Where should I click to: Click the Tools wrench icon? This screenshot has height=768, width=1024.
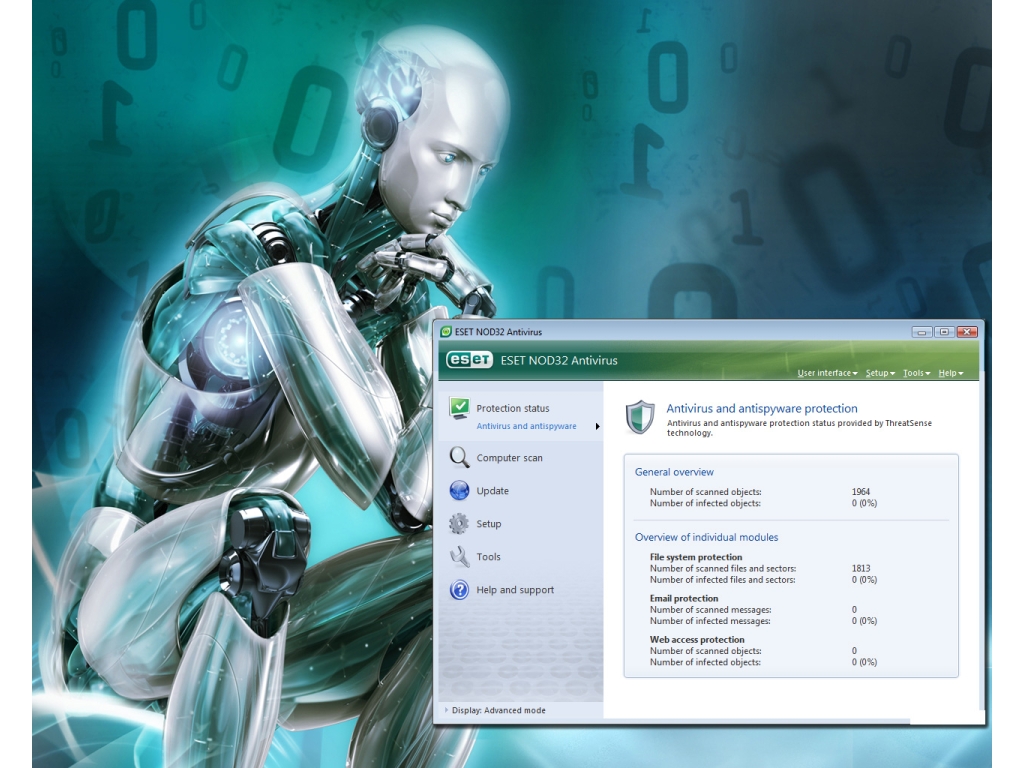click(x=460, y=556)
